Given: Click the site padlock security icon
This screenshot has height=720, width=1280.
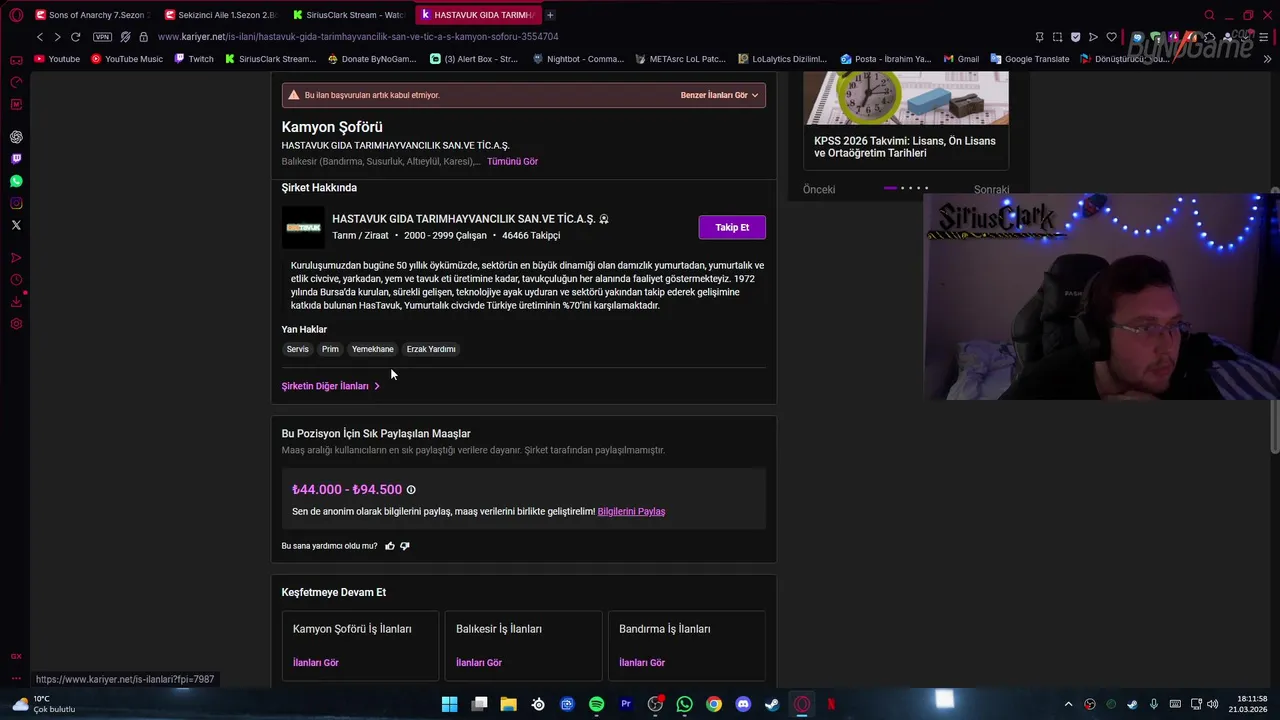Looking at the screenshot, I should coord(143,37).
